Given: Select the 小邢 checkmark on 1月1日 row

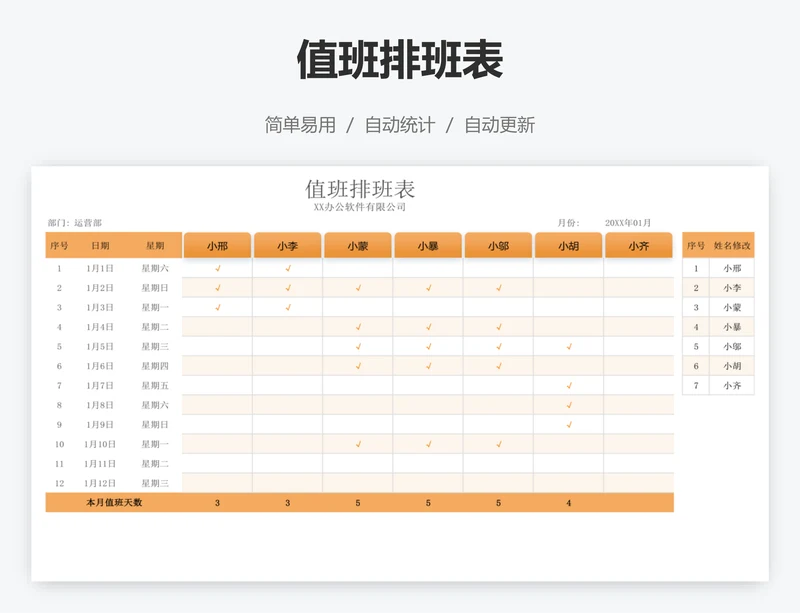Looking at the screenshot, I should [218, 268].
